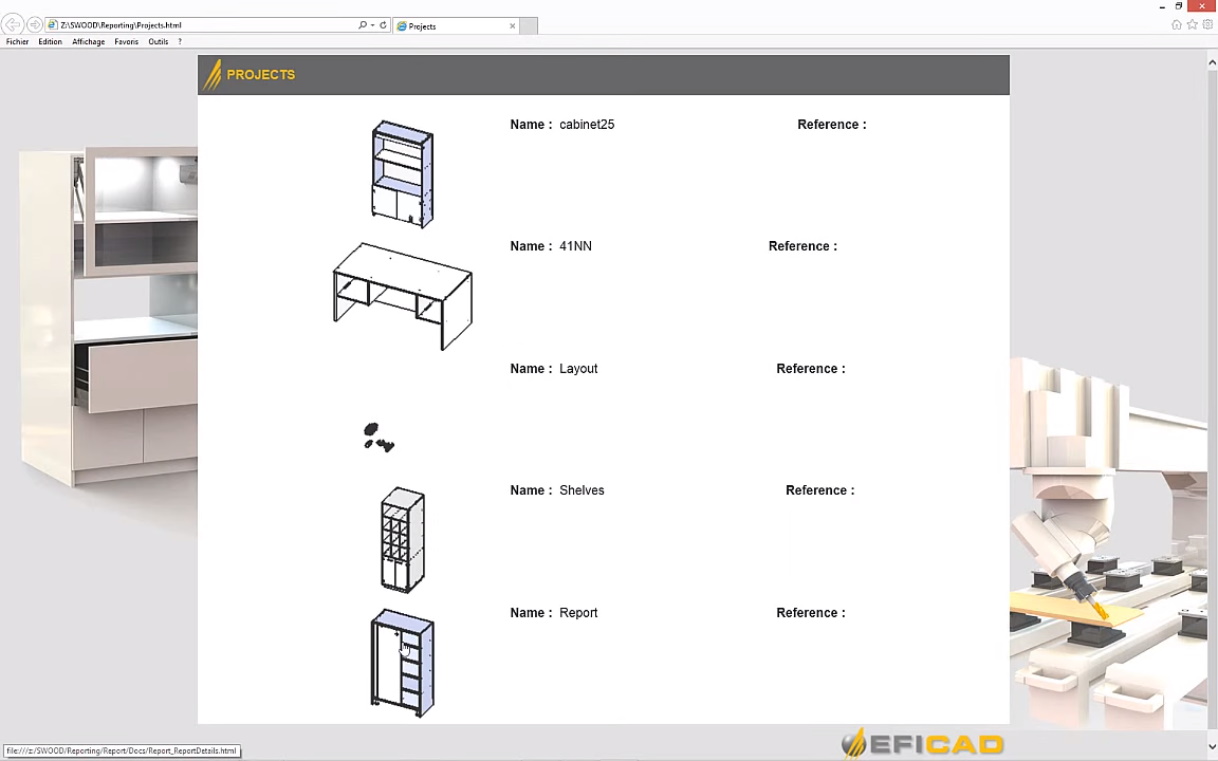The image size is (1218, 761).
Task: Open the Favorites star icon
Action: click(1192, 25)
